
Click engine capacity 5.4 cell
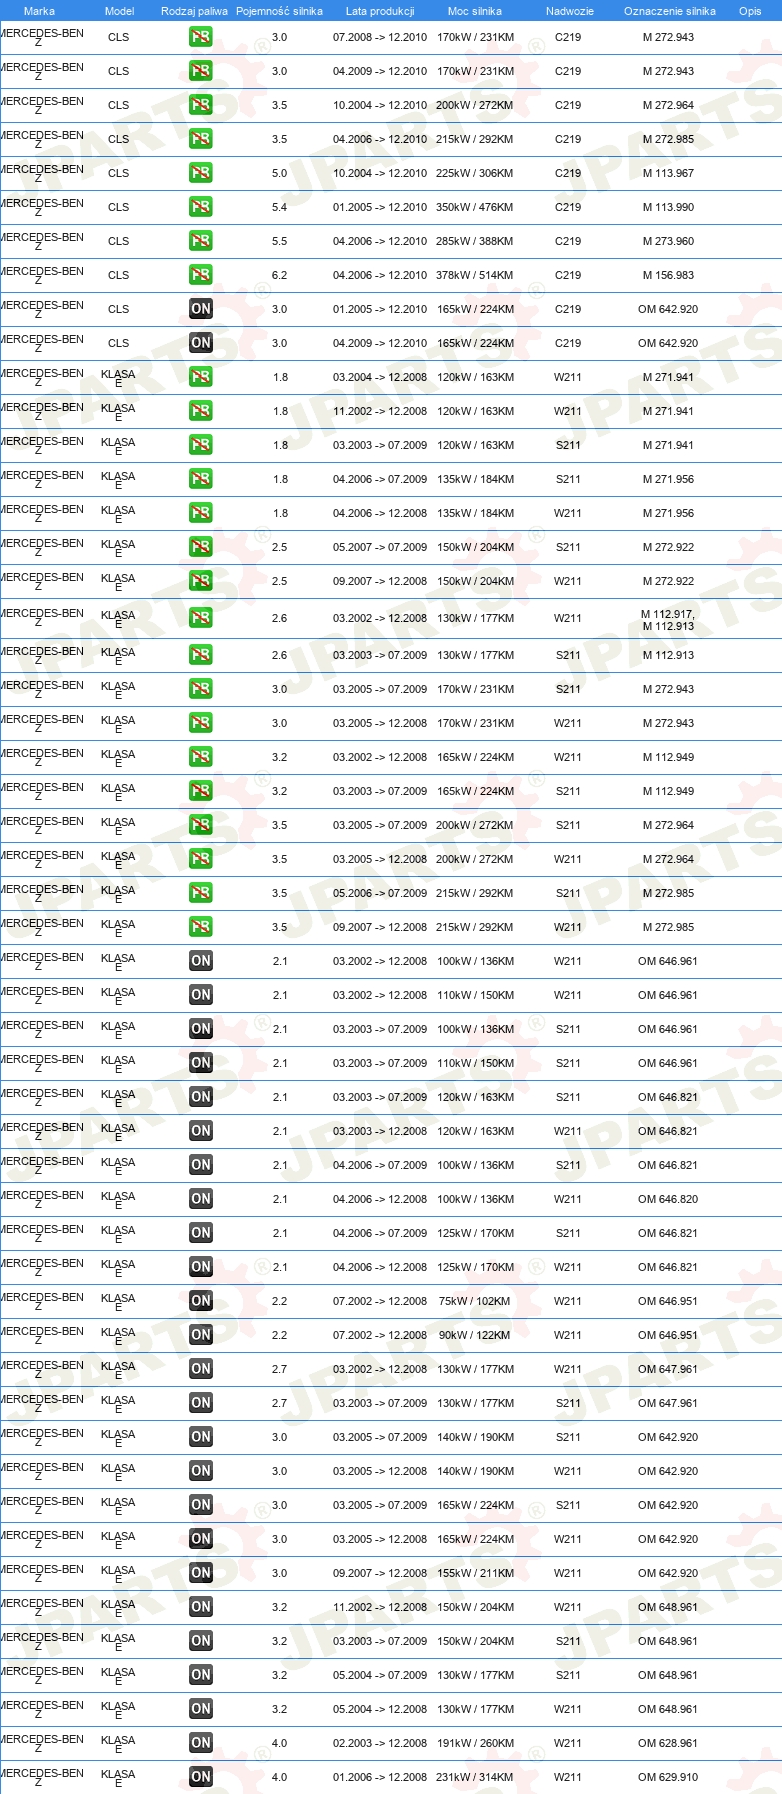pyautogui.click(x=279, y=207)
